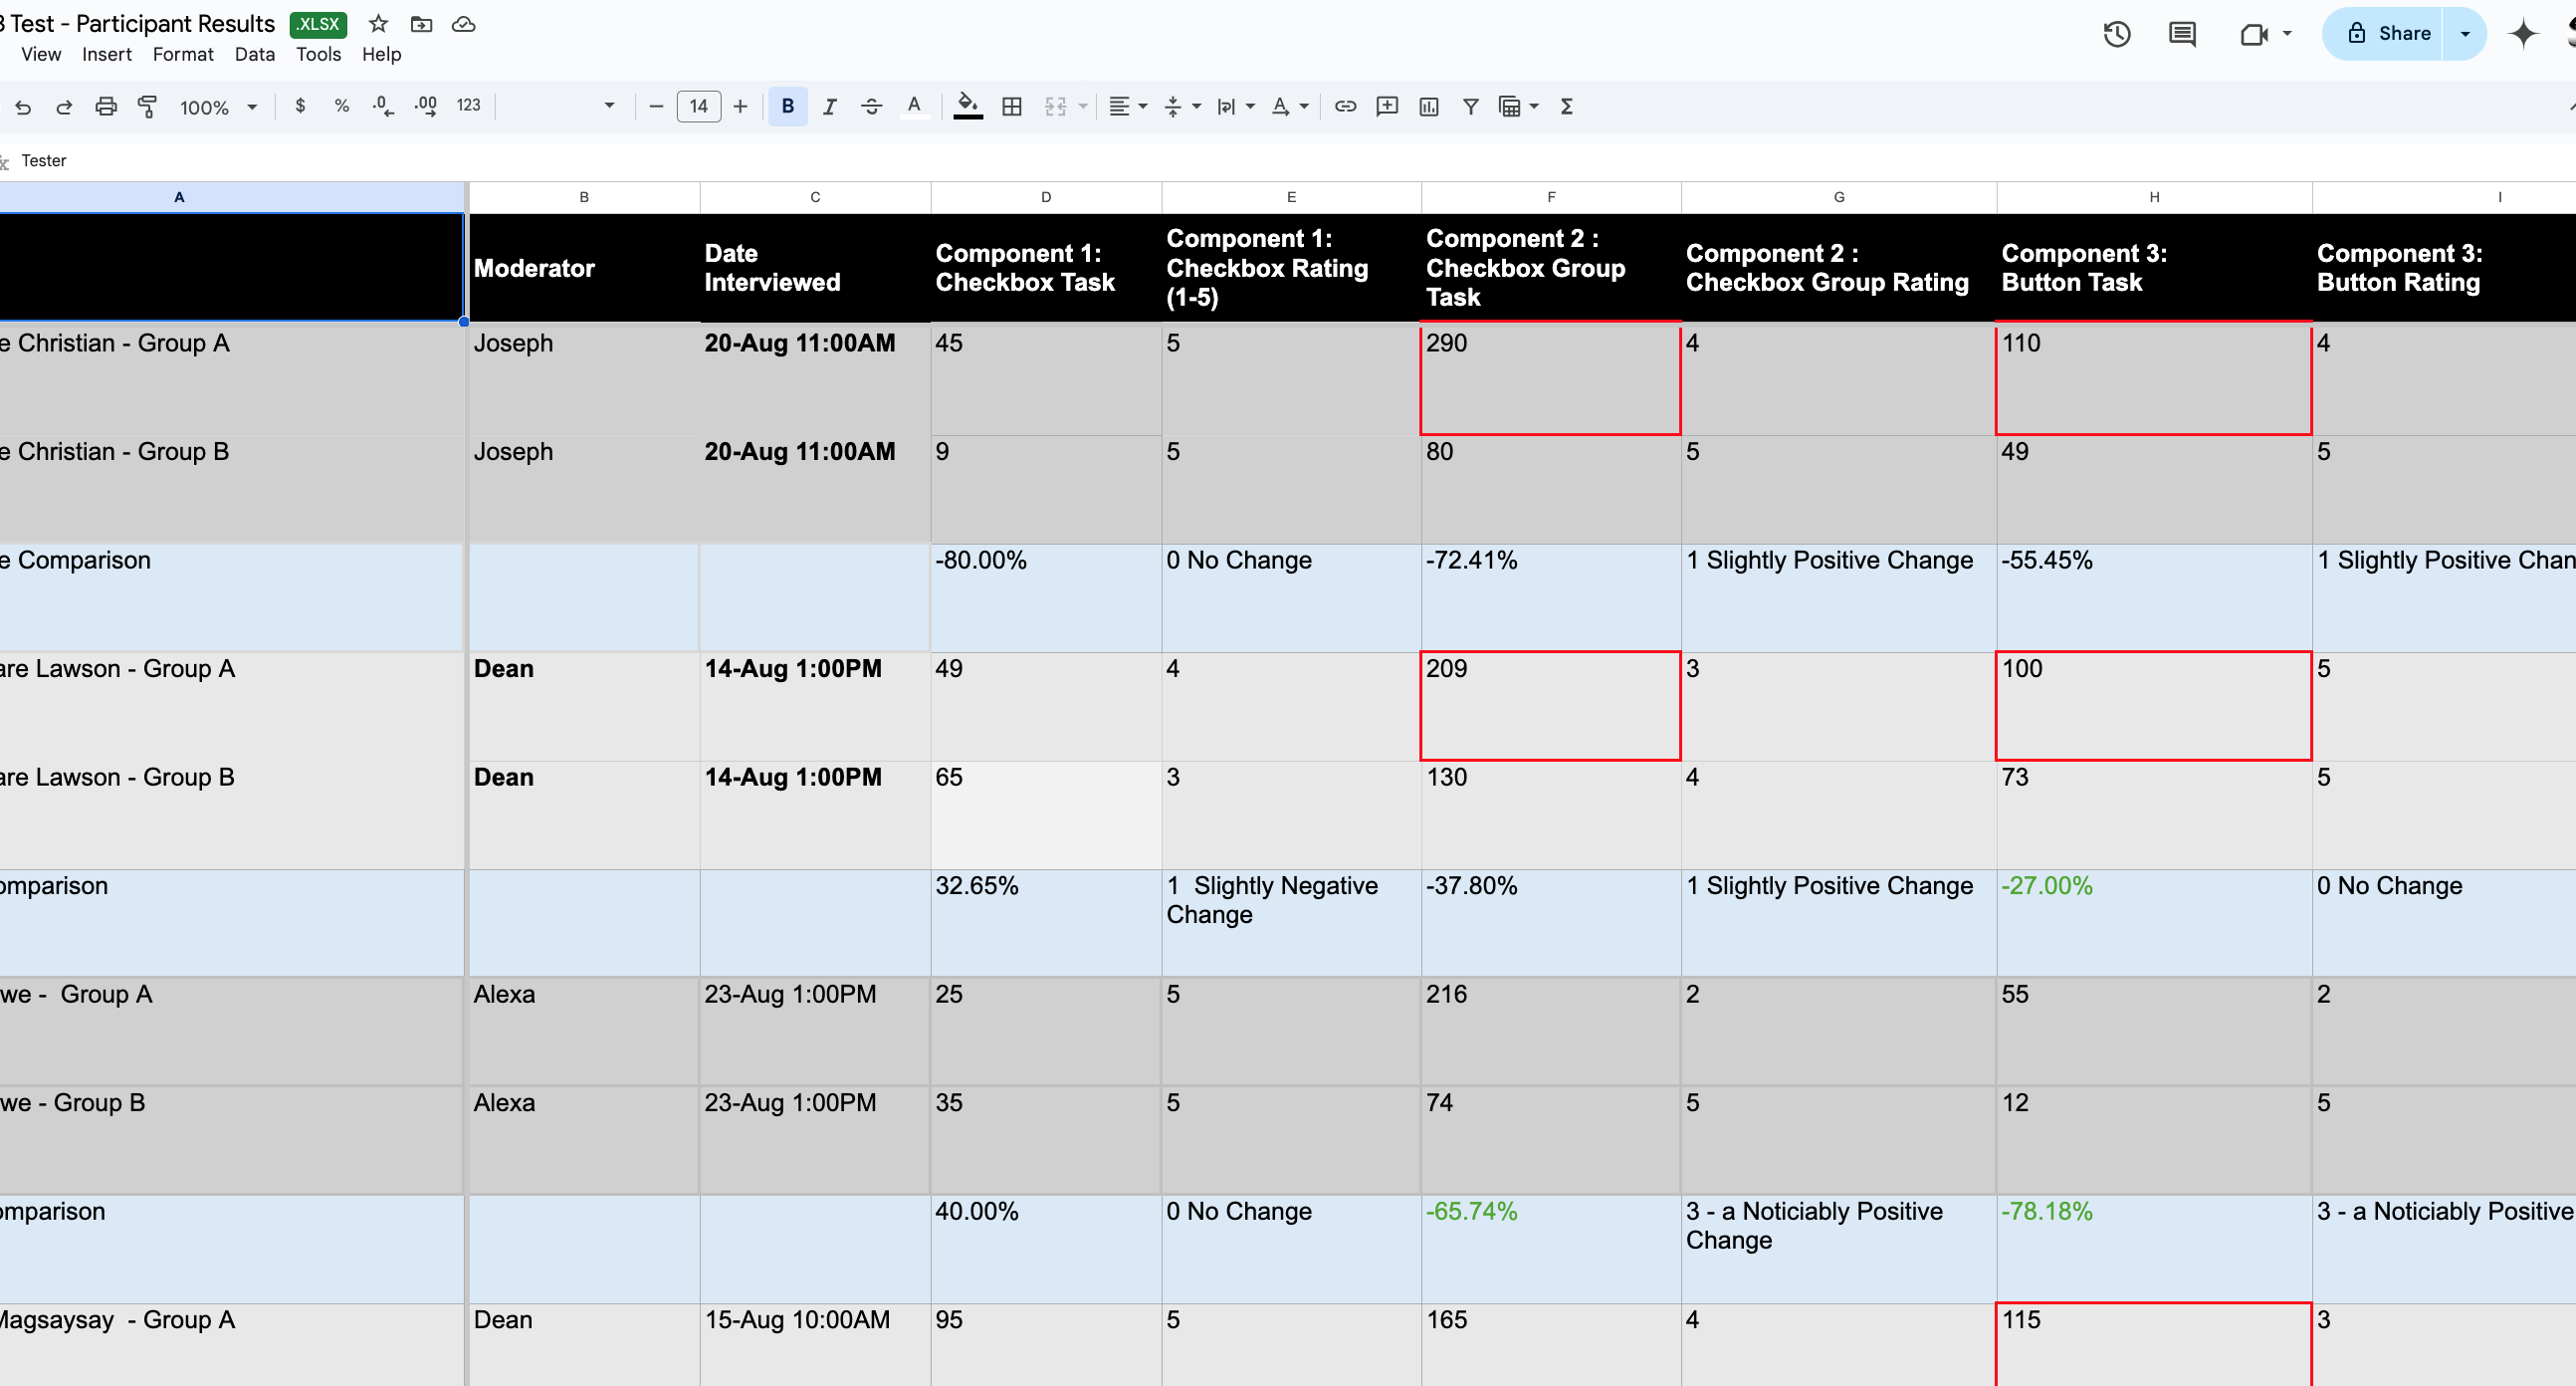This screenshot has width=2576, height=1386.
Task: Open version history clock icon
Action: point(2116,34)
